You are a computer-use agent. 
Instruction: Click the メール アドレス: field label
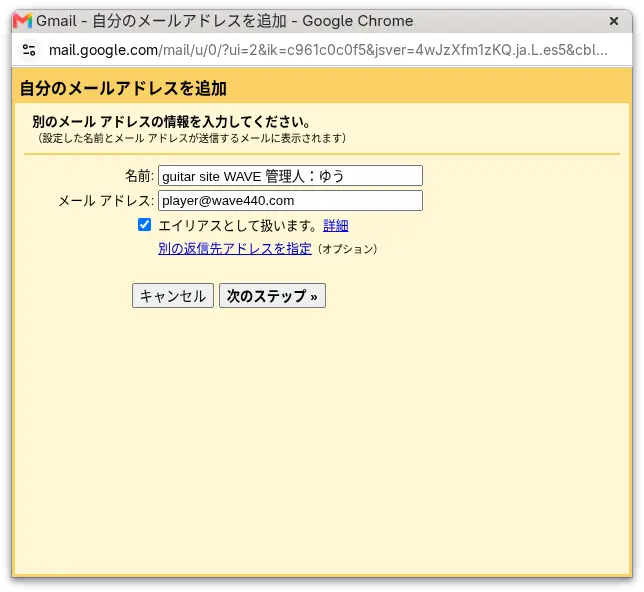[x=106, y=200]
